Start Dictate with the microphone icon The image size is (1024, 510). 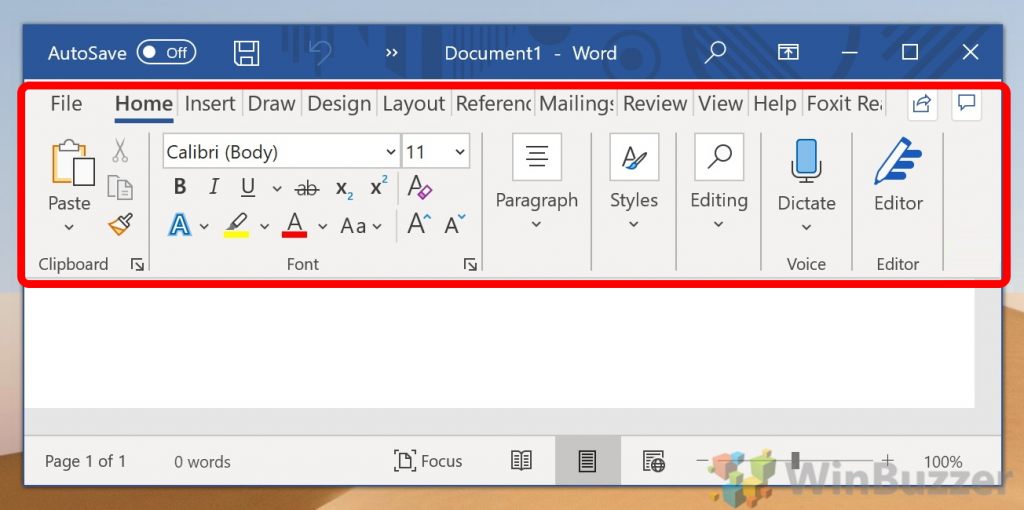[806, 160]
